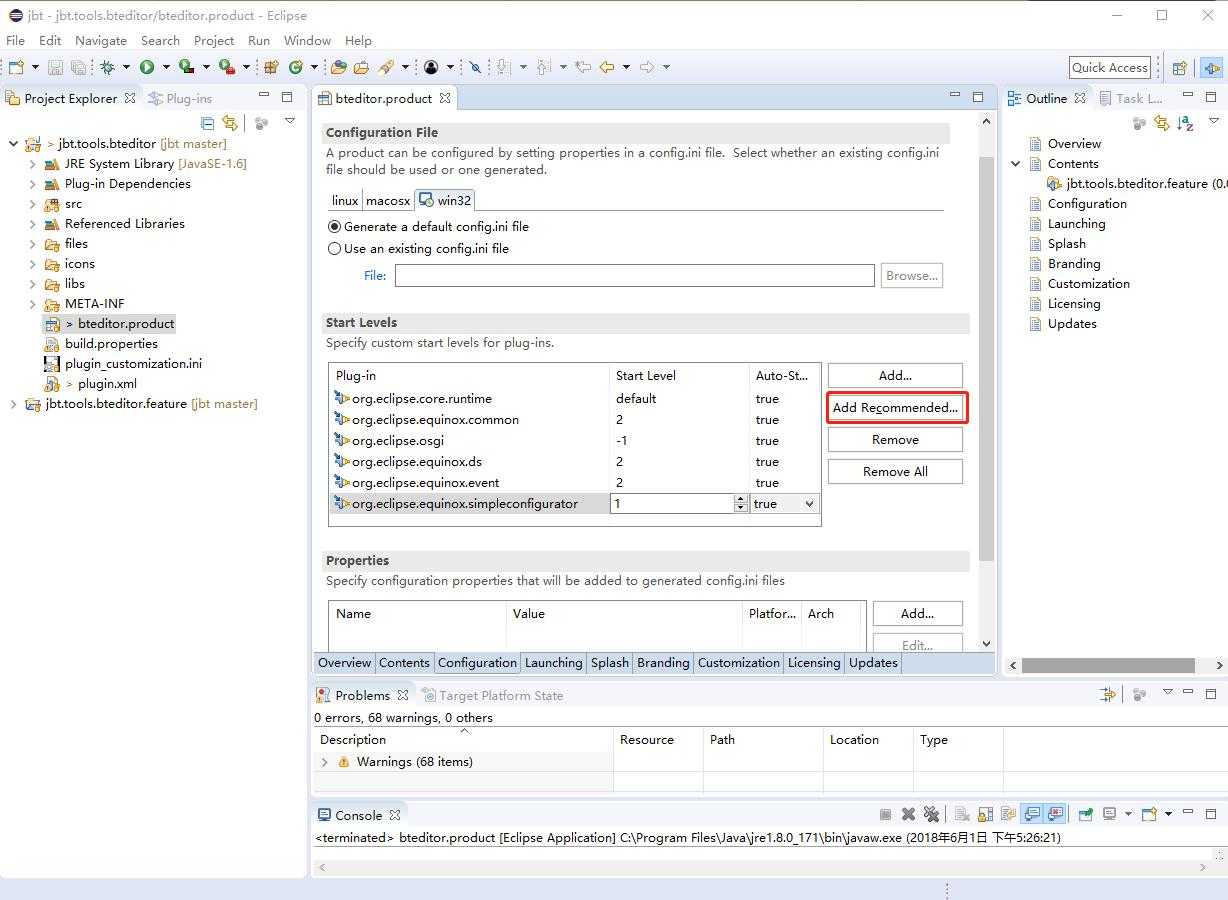This screenshot has width=1228, height=900.
Task: Switch to the Branding editor tab
Action: click(x=663, y=662)
